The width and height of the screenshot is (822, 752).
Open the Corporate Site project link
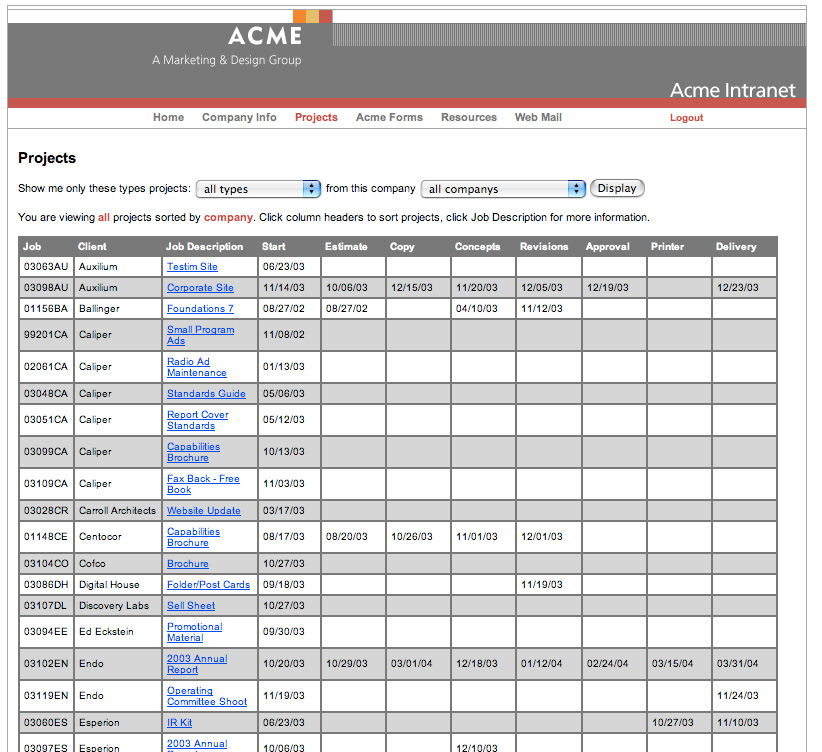point(200,288)
